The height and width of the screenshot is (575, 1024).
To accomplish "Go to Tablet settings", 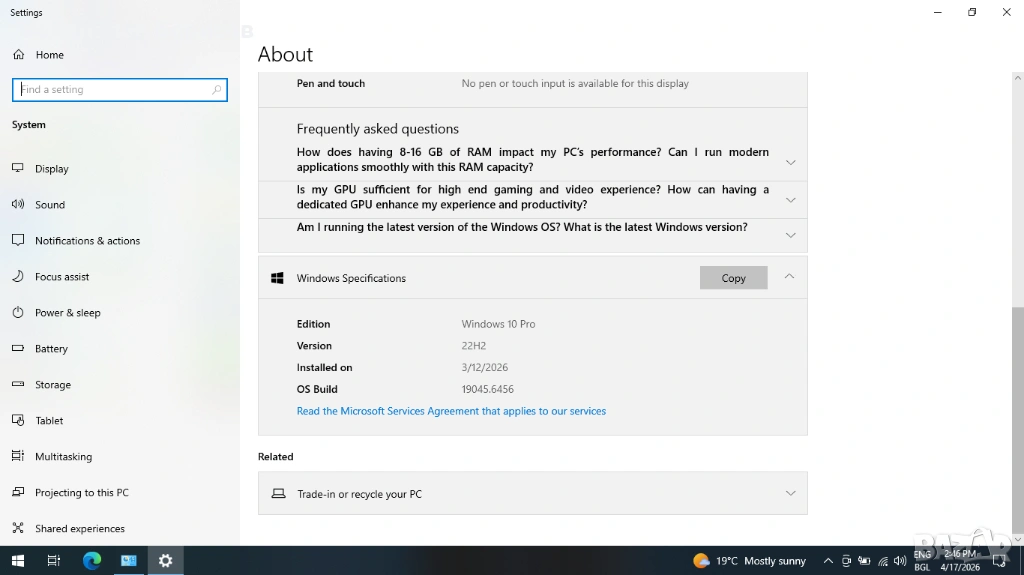I will [49, 421].
